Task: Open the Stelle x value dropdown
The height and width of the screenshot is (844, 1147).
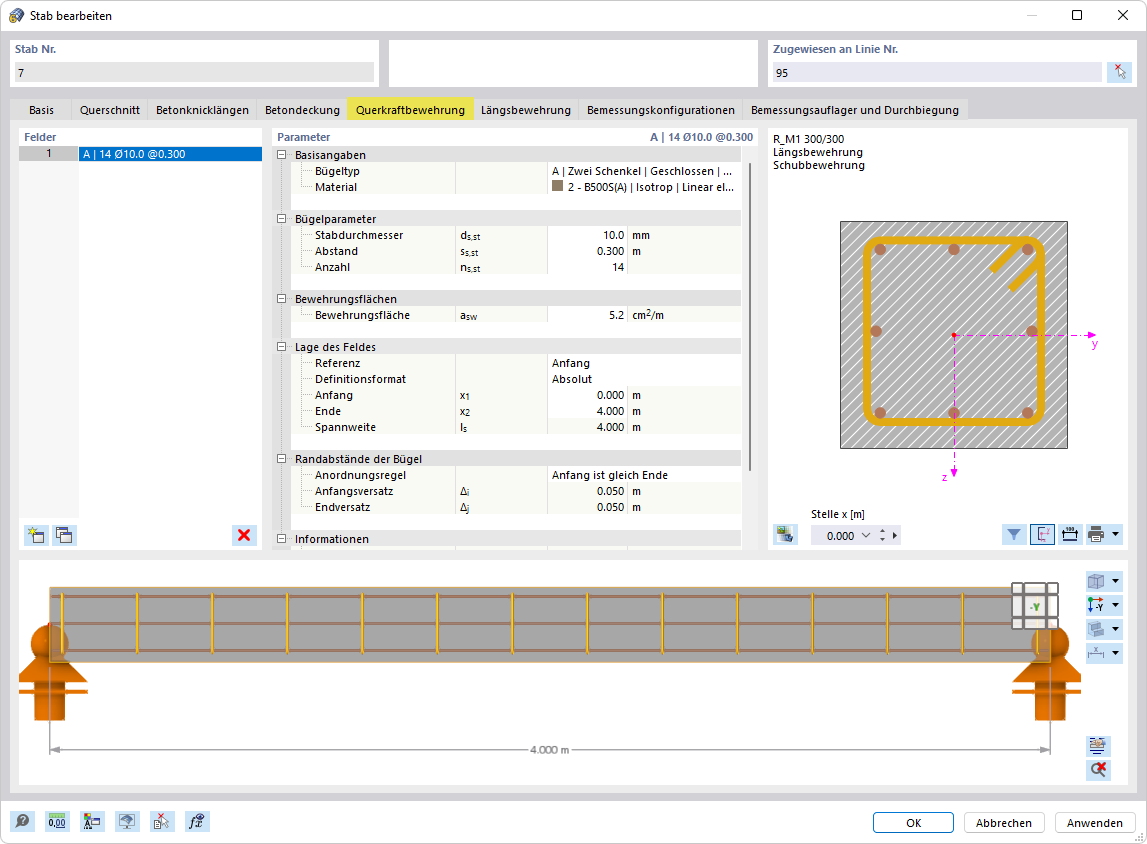Action: click(x=866, y=535)
